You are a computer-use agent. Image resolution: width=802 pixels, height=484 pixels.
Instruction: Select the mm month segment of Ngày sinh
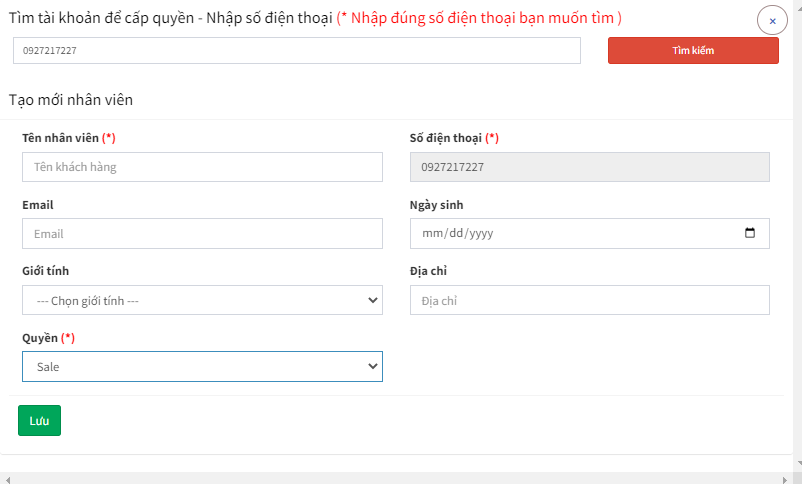click(432, 234)
